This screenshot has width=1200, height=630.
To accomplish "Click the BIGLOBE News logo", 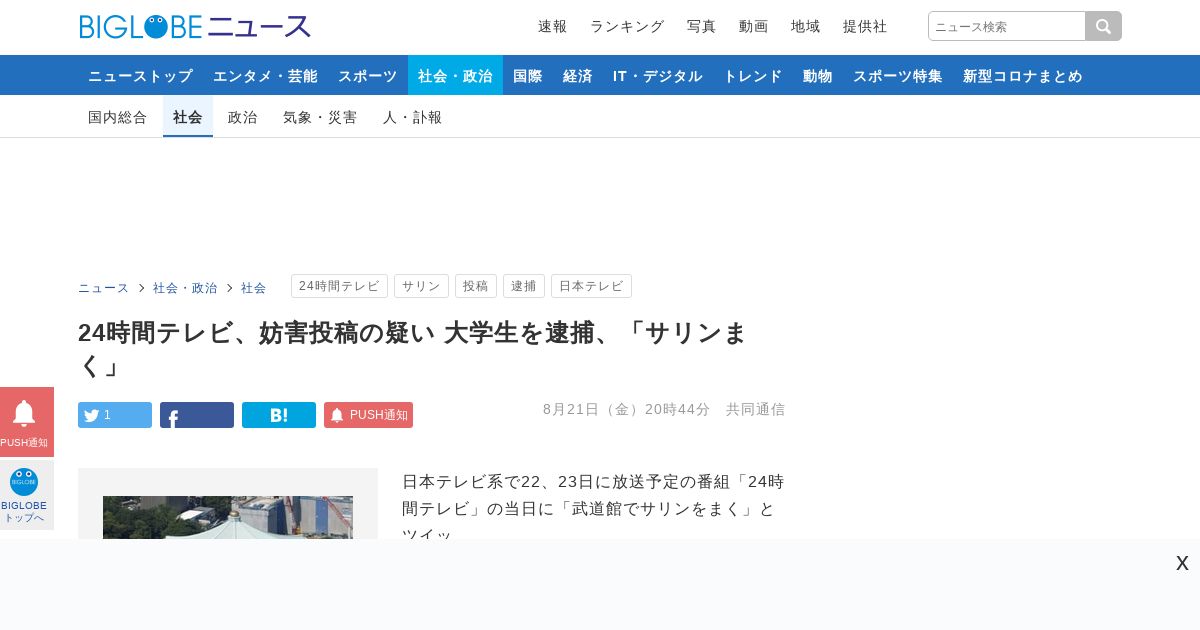I will click(x=195, y=27).
